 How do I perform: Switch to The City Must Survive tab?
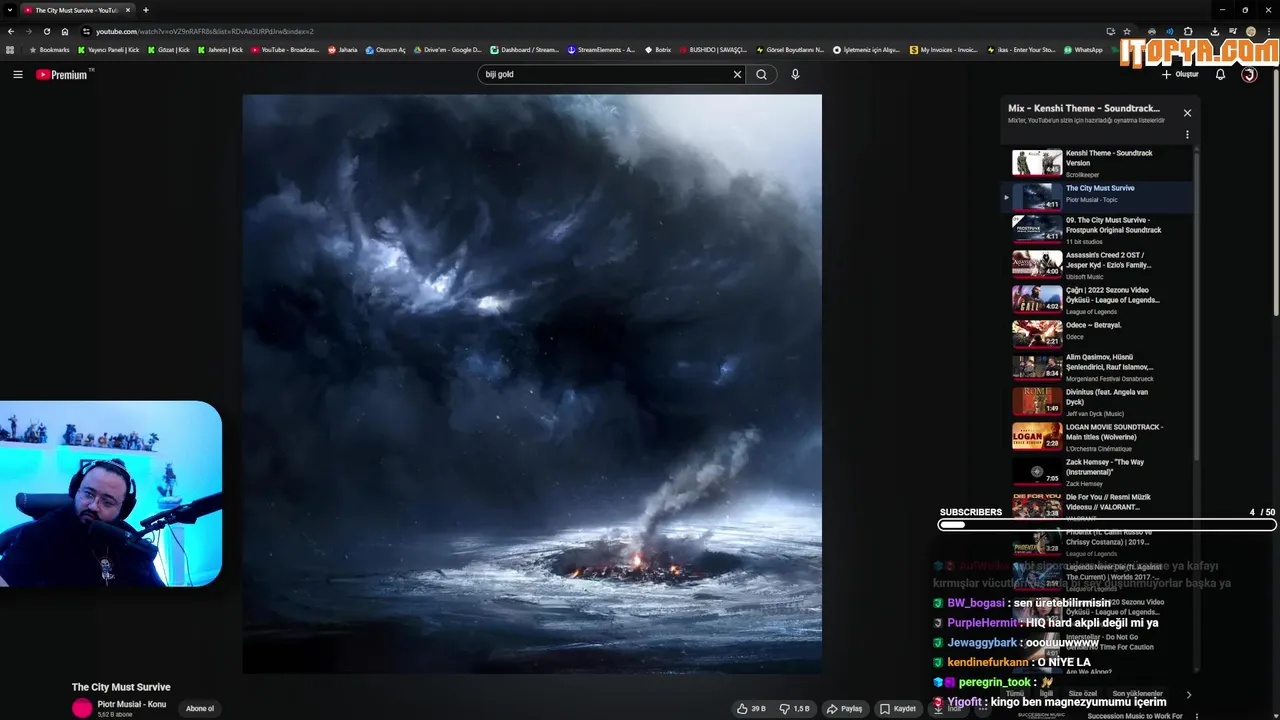[76, 10]
